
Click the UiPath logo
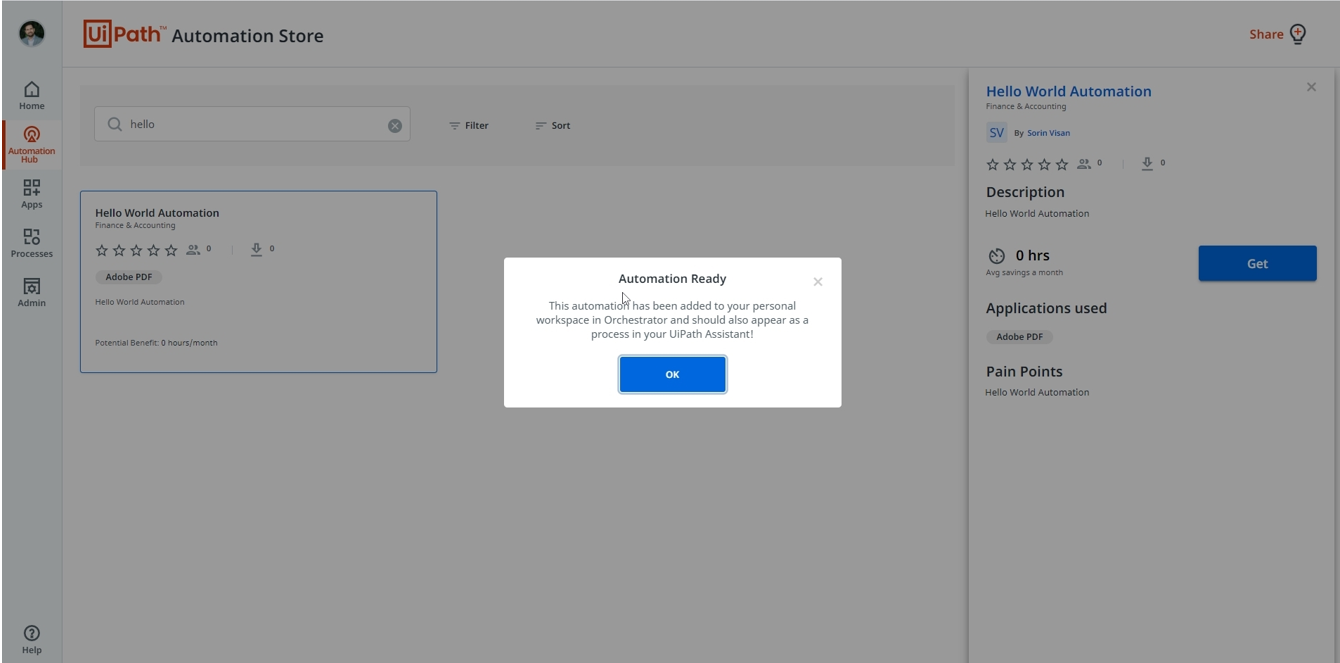pyautogui.click(x=125, y=34)
